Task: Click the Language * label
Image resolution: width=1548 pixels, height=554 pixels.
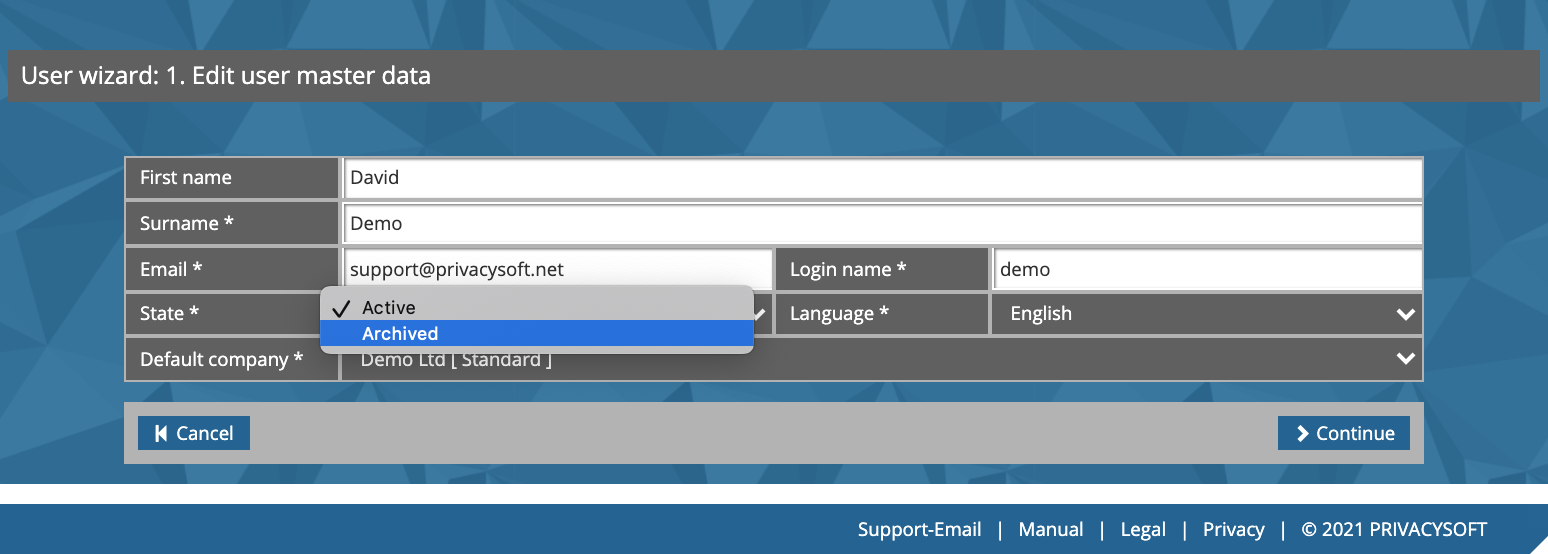Action: tap(839, 314)
